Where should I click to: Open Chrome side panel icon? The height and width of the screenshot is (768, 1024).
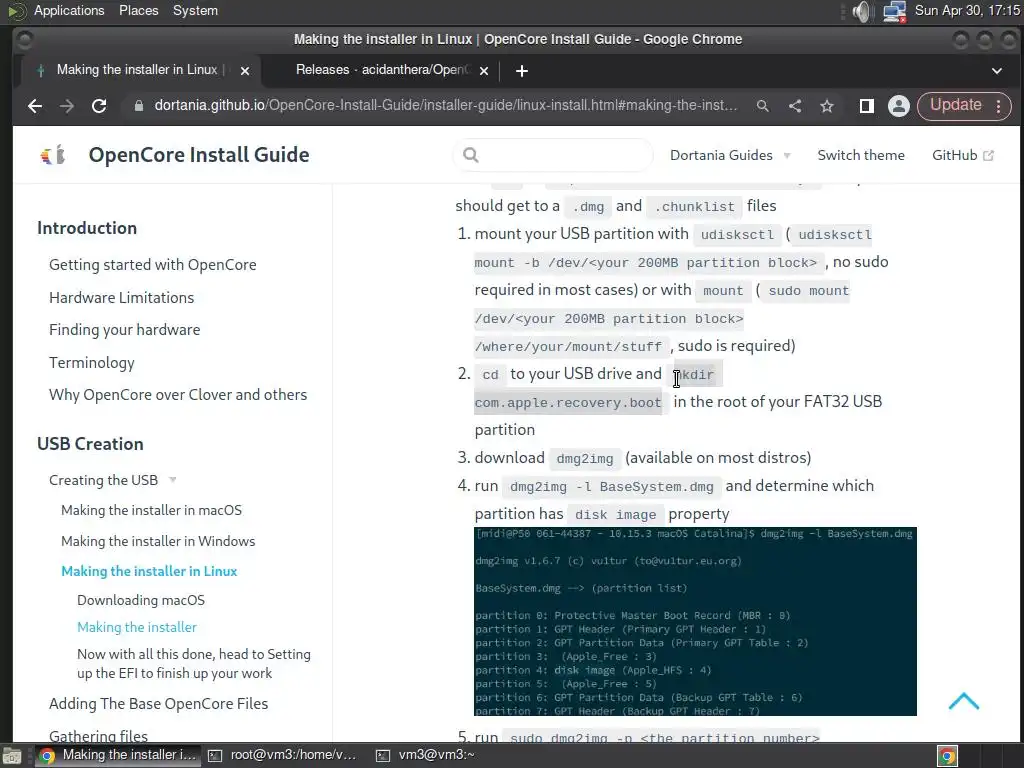click(867, 106)
